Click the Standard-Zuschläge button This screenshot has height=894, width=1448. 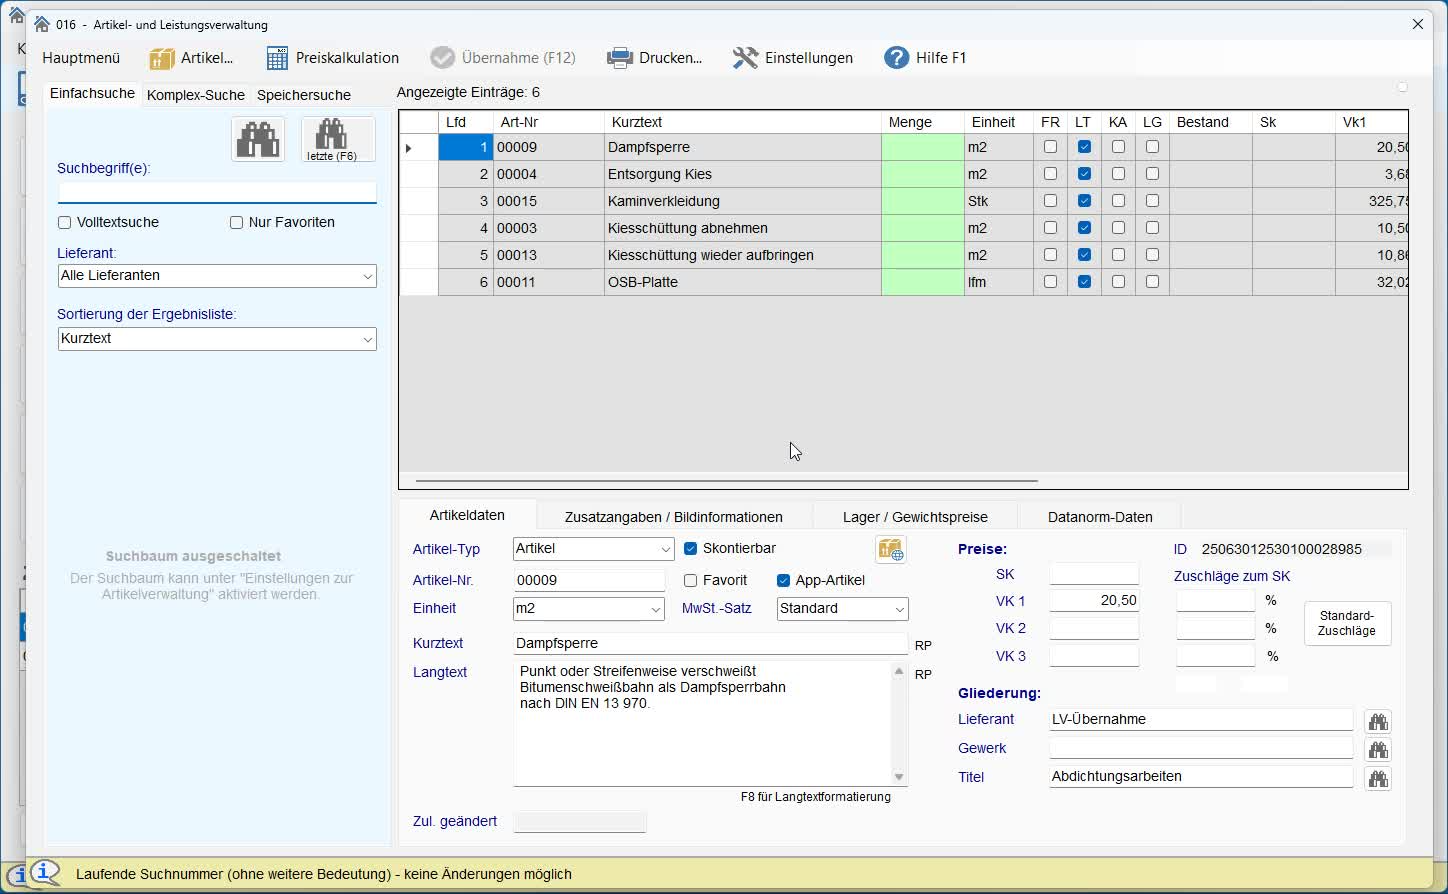pyautogui.click(x=1346, y=624)
